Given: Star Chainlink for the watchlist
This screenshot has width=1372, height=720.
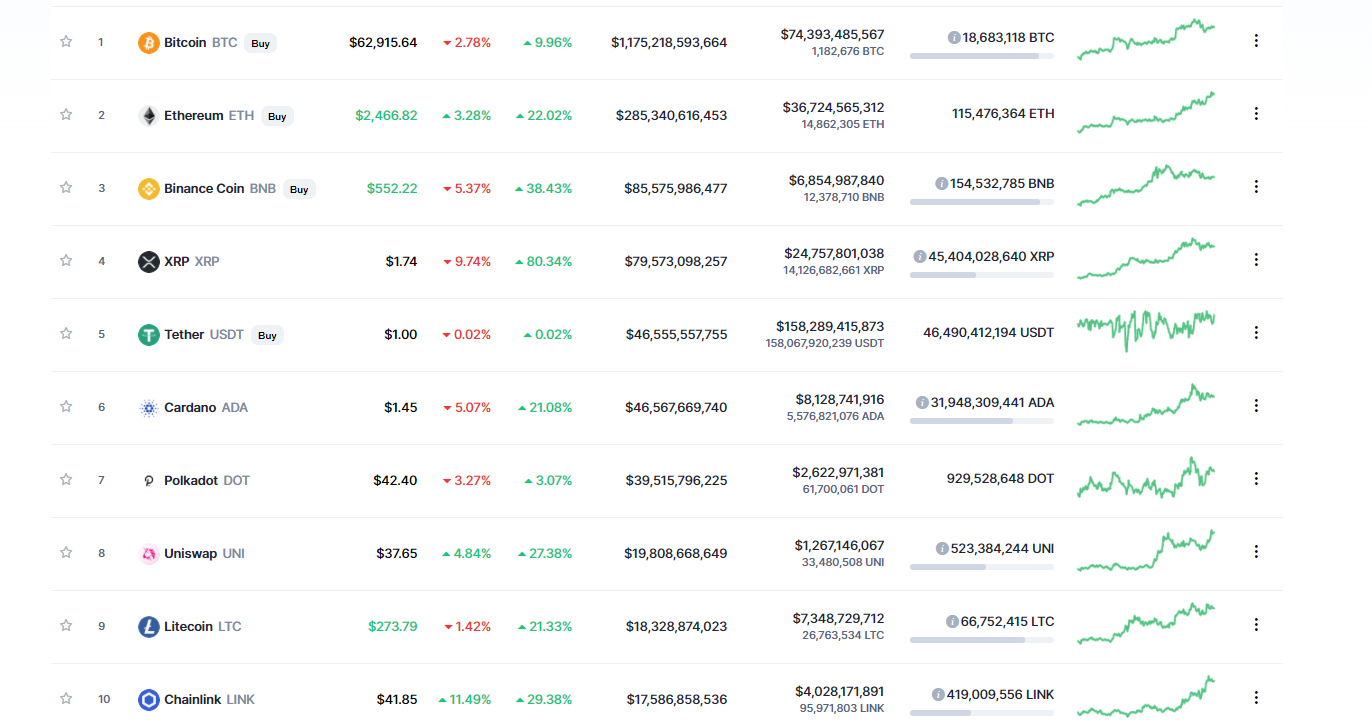Looking at the screenshot, I should 66,699.
